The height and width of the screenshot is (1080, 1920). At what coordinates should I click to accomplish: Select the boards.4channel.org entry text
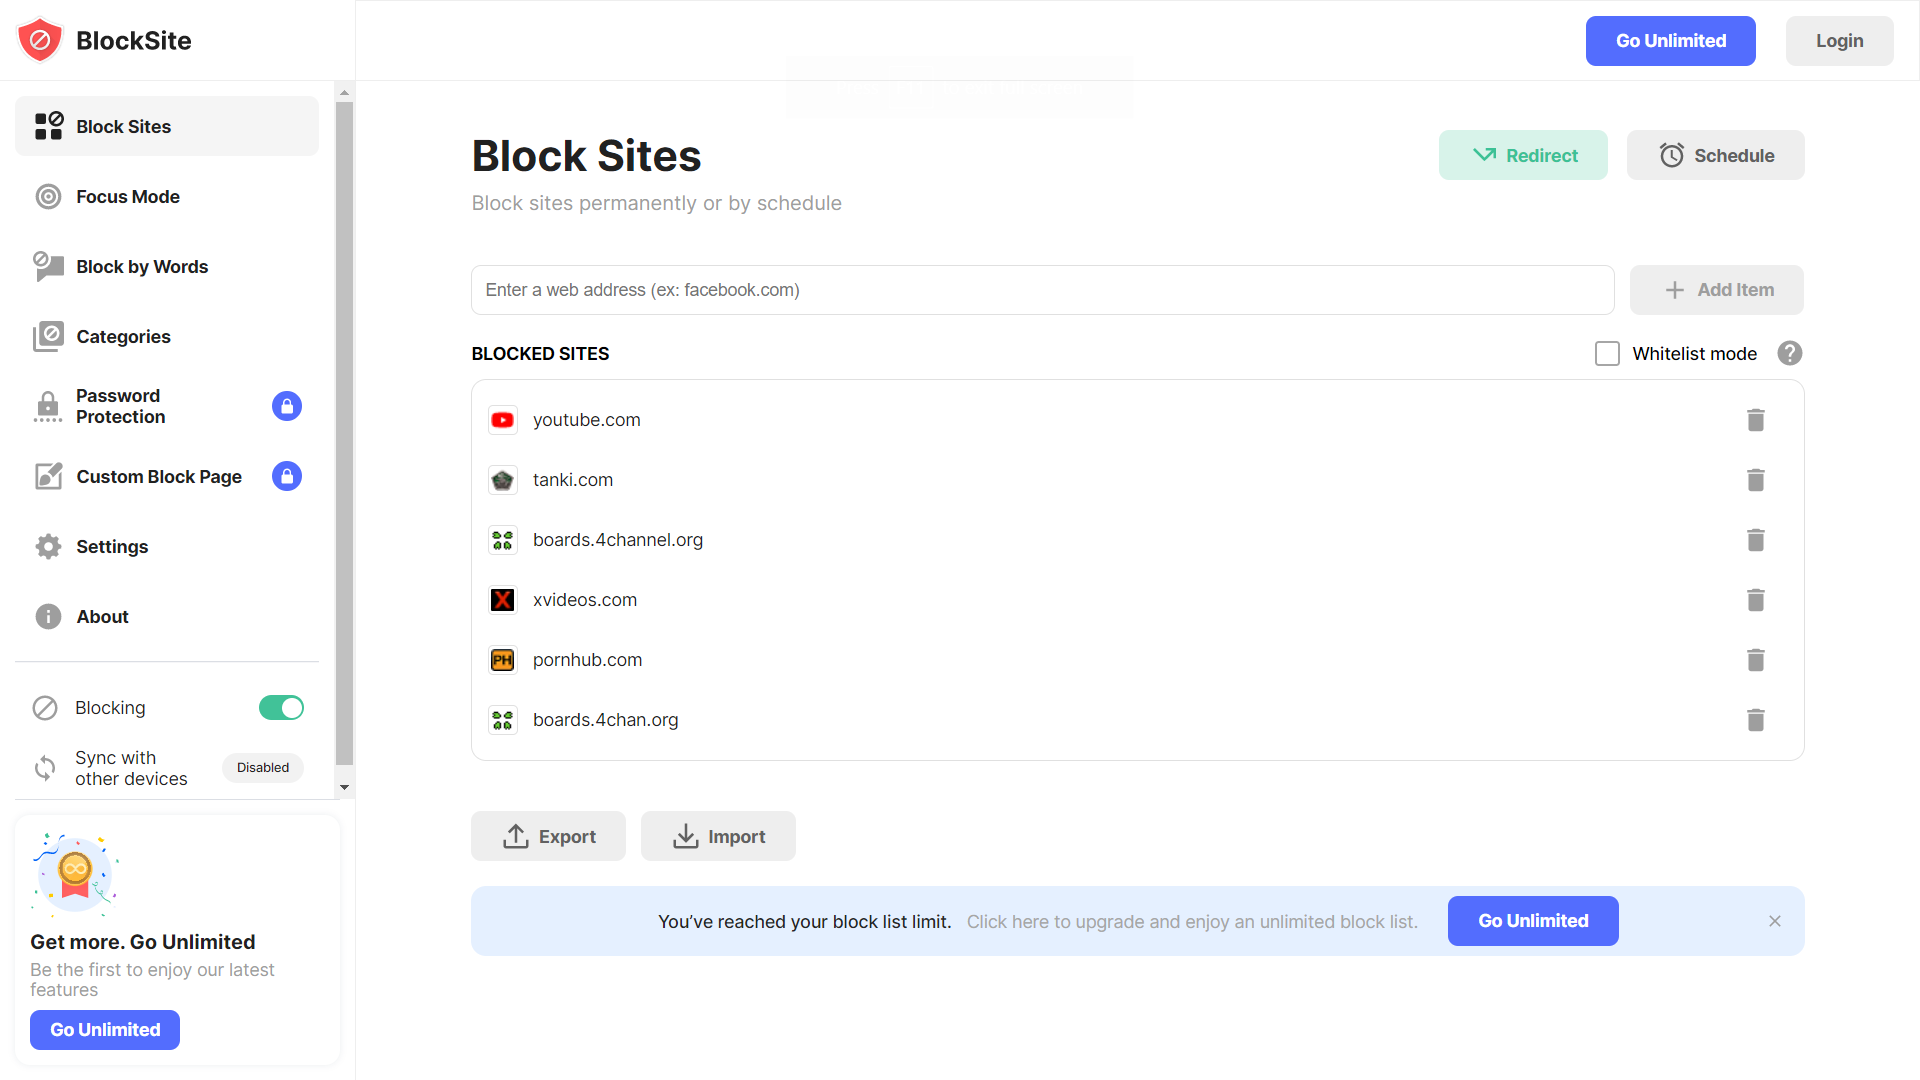618,540
